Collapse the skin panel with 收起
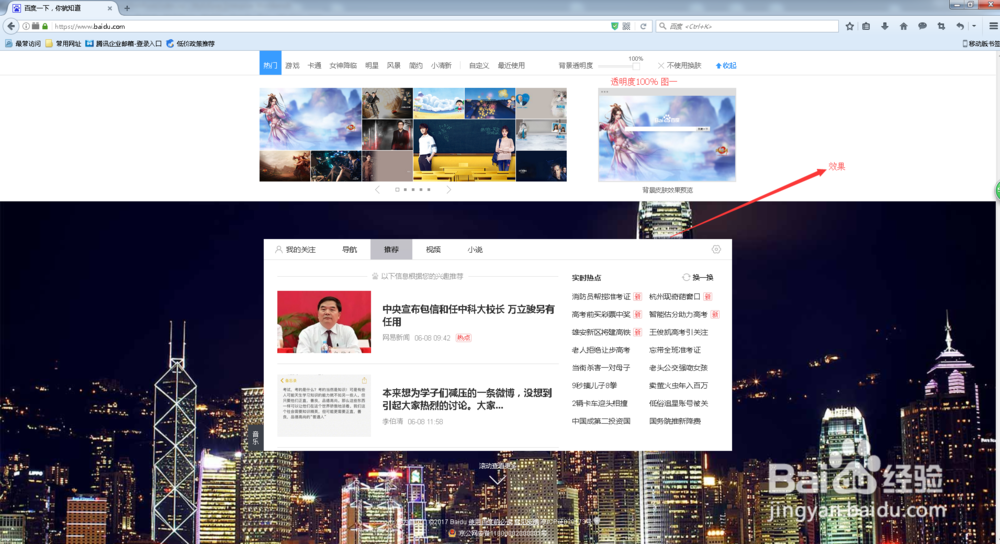Image resolution: width=1000 pixels, height=544 pixels. [x=726, y=66]
